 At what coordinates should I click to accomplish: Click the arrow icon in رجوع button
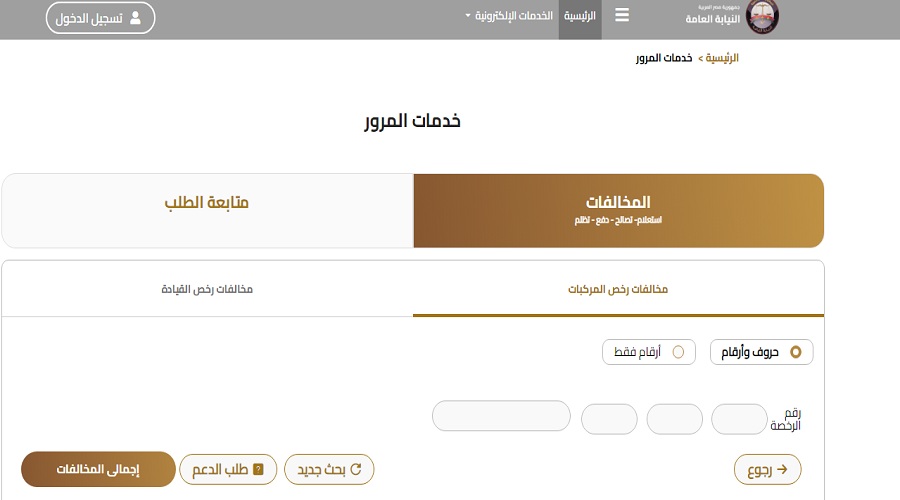(x=782, y=470)
